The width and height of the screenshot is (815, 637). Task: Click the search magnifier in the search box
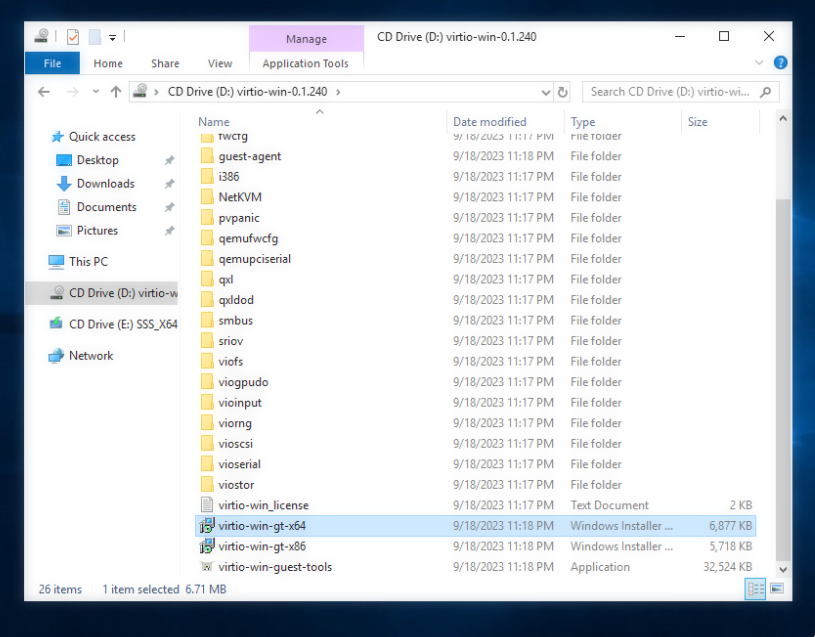point(764,91)
